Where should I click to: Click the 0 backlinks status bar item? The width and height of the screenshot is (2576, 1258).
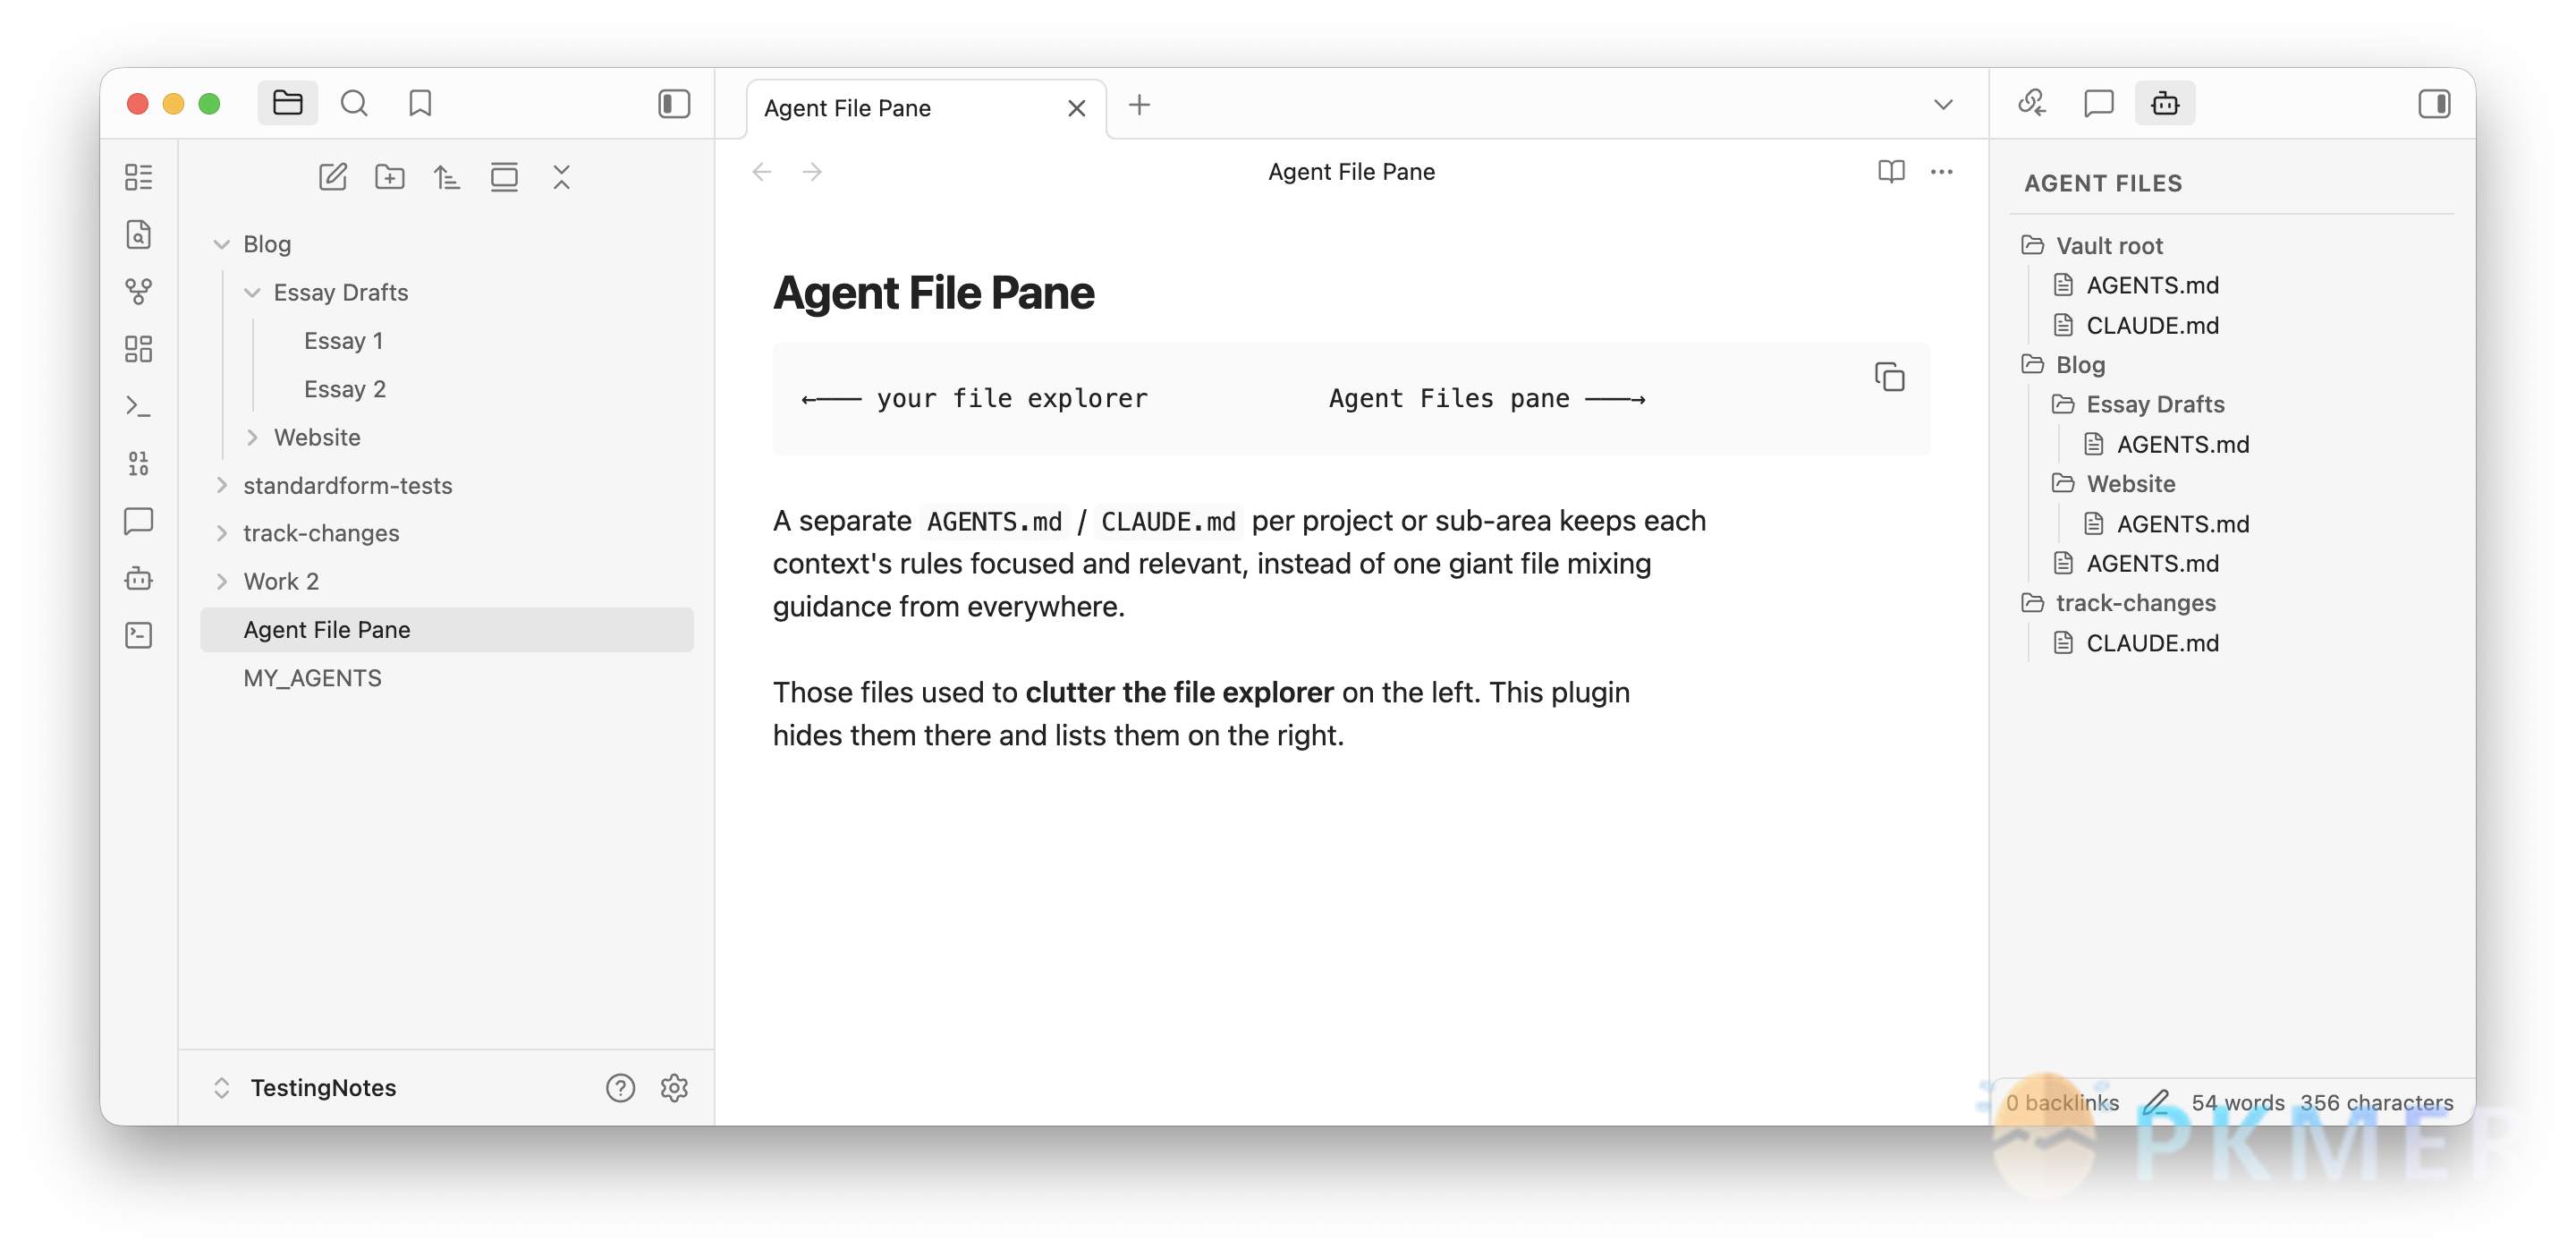[x=2062, y=1102]
